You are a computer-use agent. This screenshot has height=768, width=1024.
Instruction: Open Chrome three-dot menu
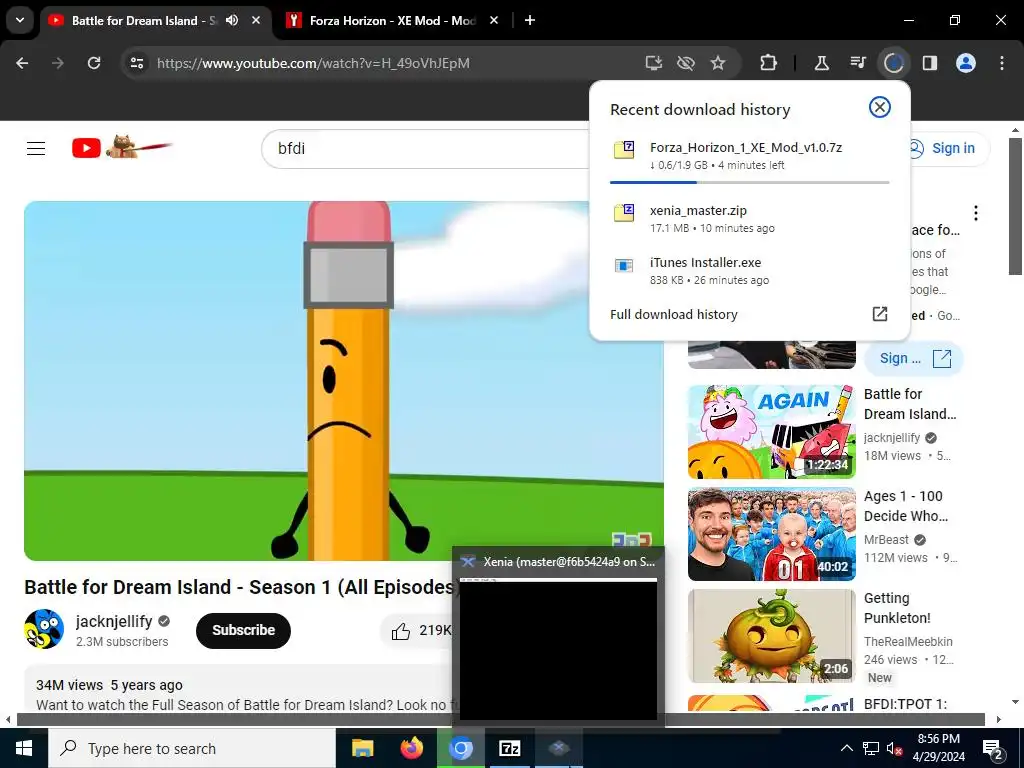pyautogui.click(x=1002, y=63)
